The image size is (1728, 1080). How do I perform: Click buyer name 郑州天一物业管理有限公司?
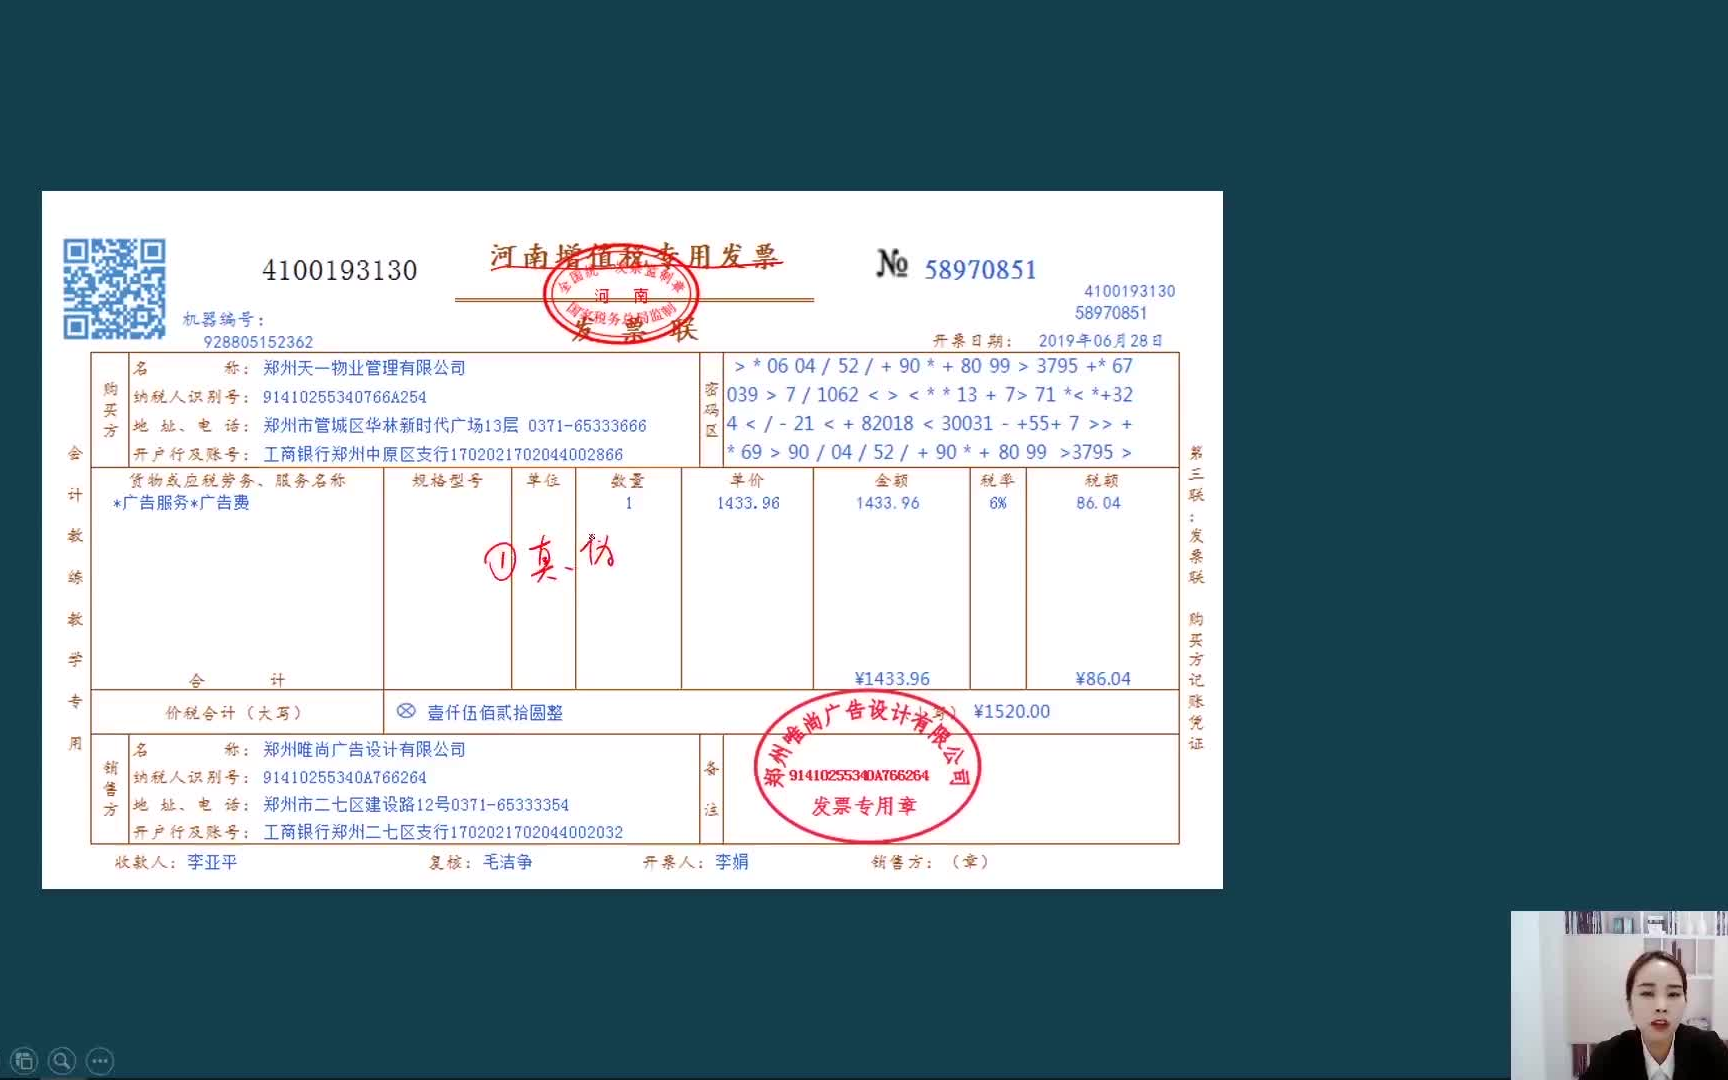click(364, 368)
